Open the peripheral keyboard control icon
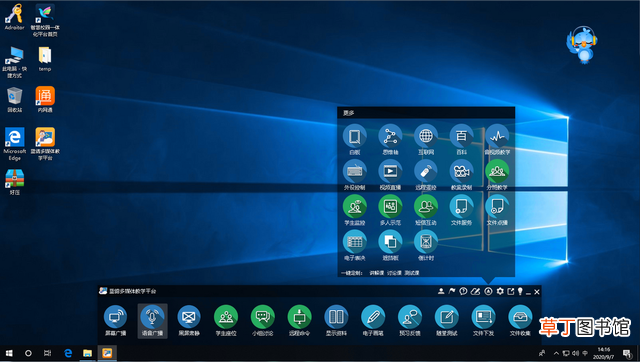 coord(355,171)
